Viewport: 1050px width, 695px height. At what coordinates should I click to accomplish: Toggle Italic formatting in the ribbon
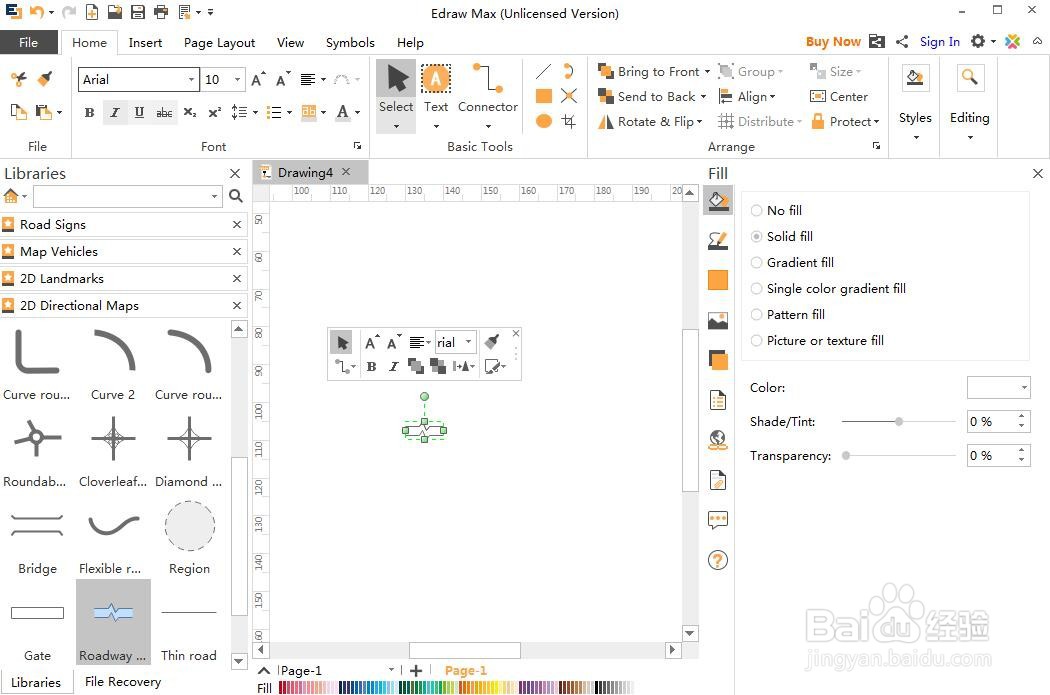(115, 112)
